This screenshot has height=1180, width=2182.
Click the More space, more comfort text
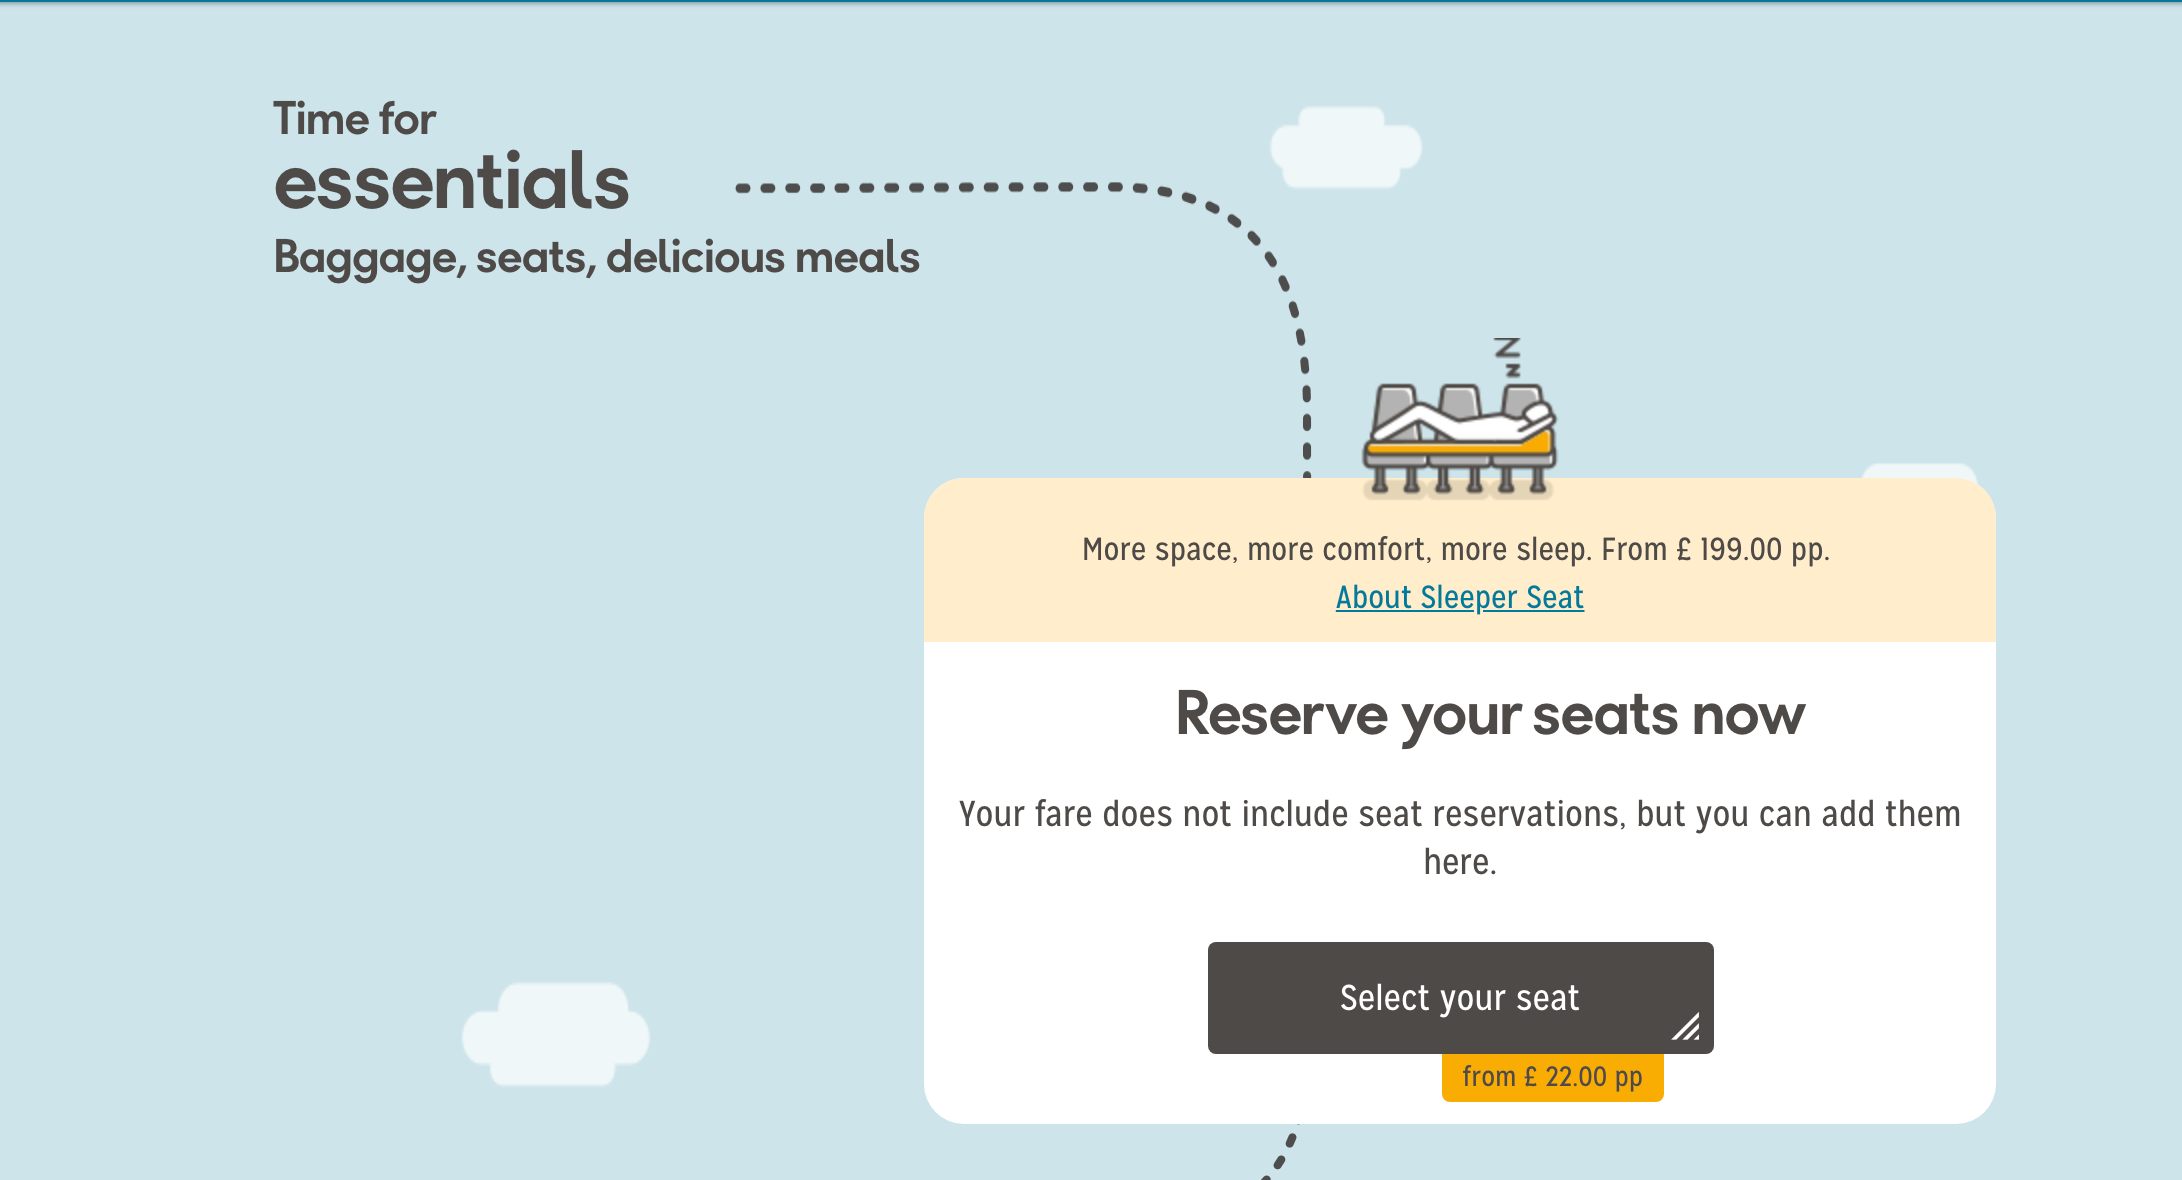(1455, 549)
